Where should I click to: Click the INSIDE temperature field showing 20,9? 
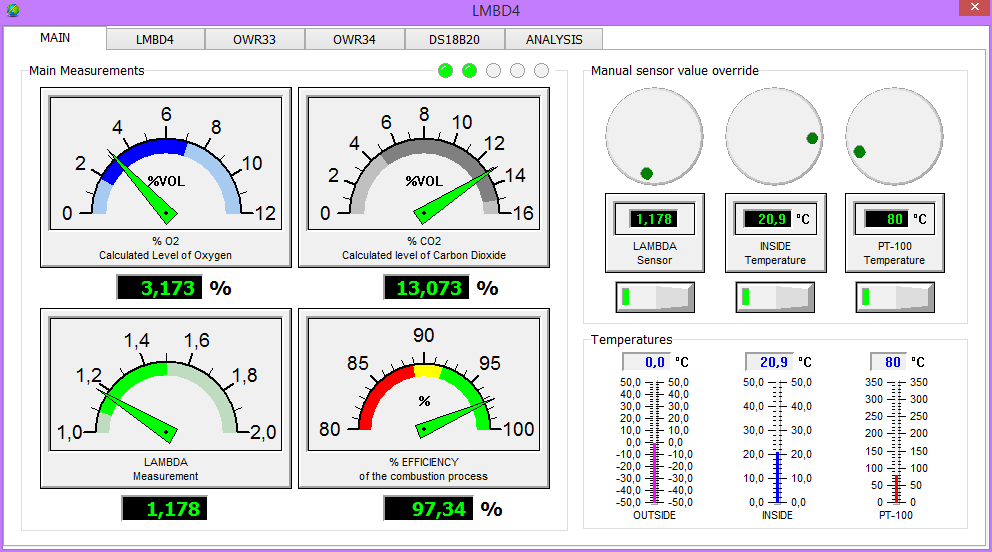[768, 362]
